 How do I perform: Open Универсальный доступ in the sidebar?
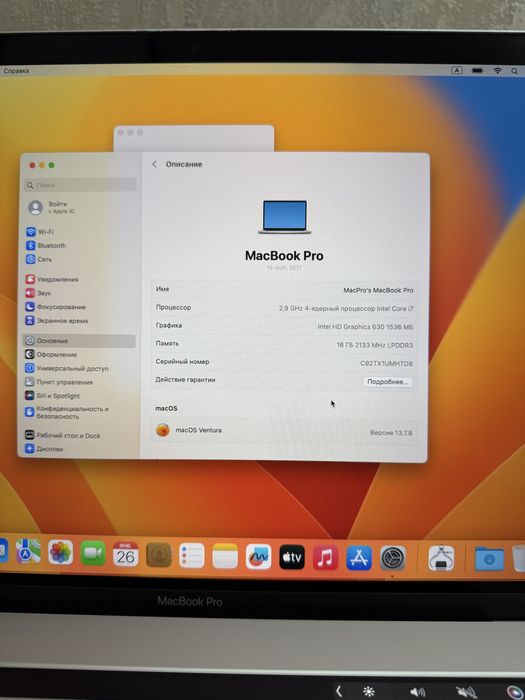pyautogui.click(x=67, y=368)
